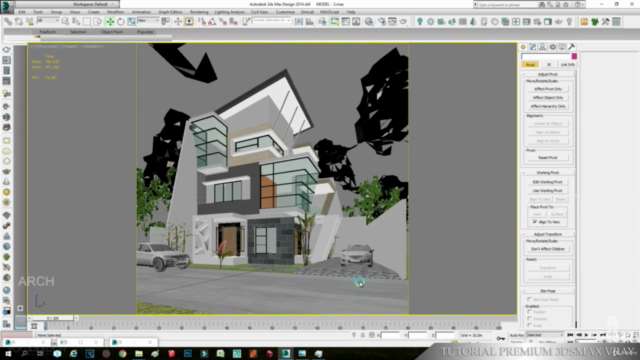Viewport: 640px width, 360px height.
Task: Switch to the Freeform ribbon tab
Action: 48,32
